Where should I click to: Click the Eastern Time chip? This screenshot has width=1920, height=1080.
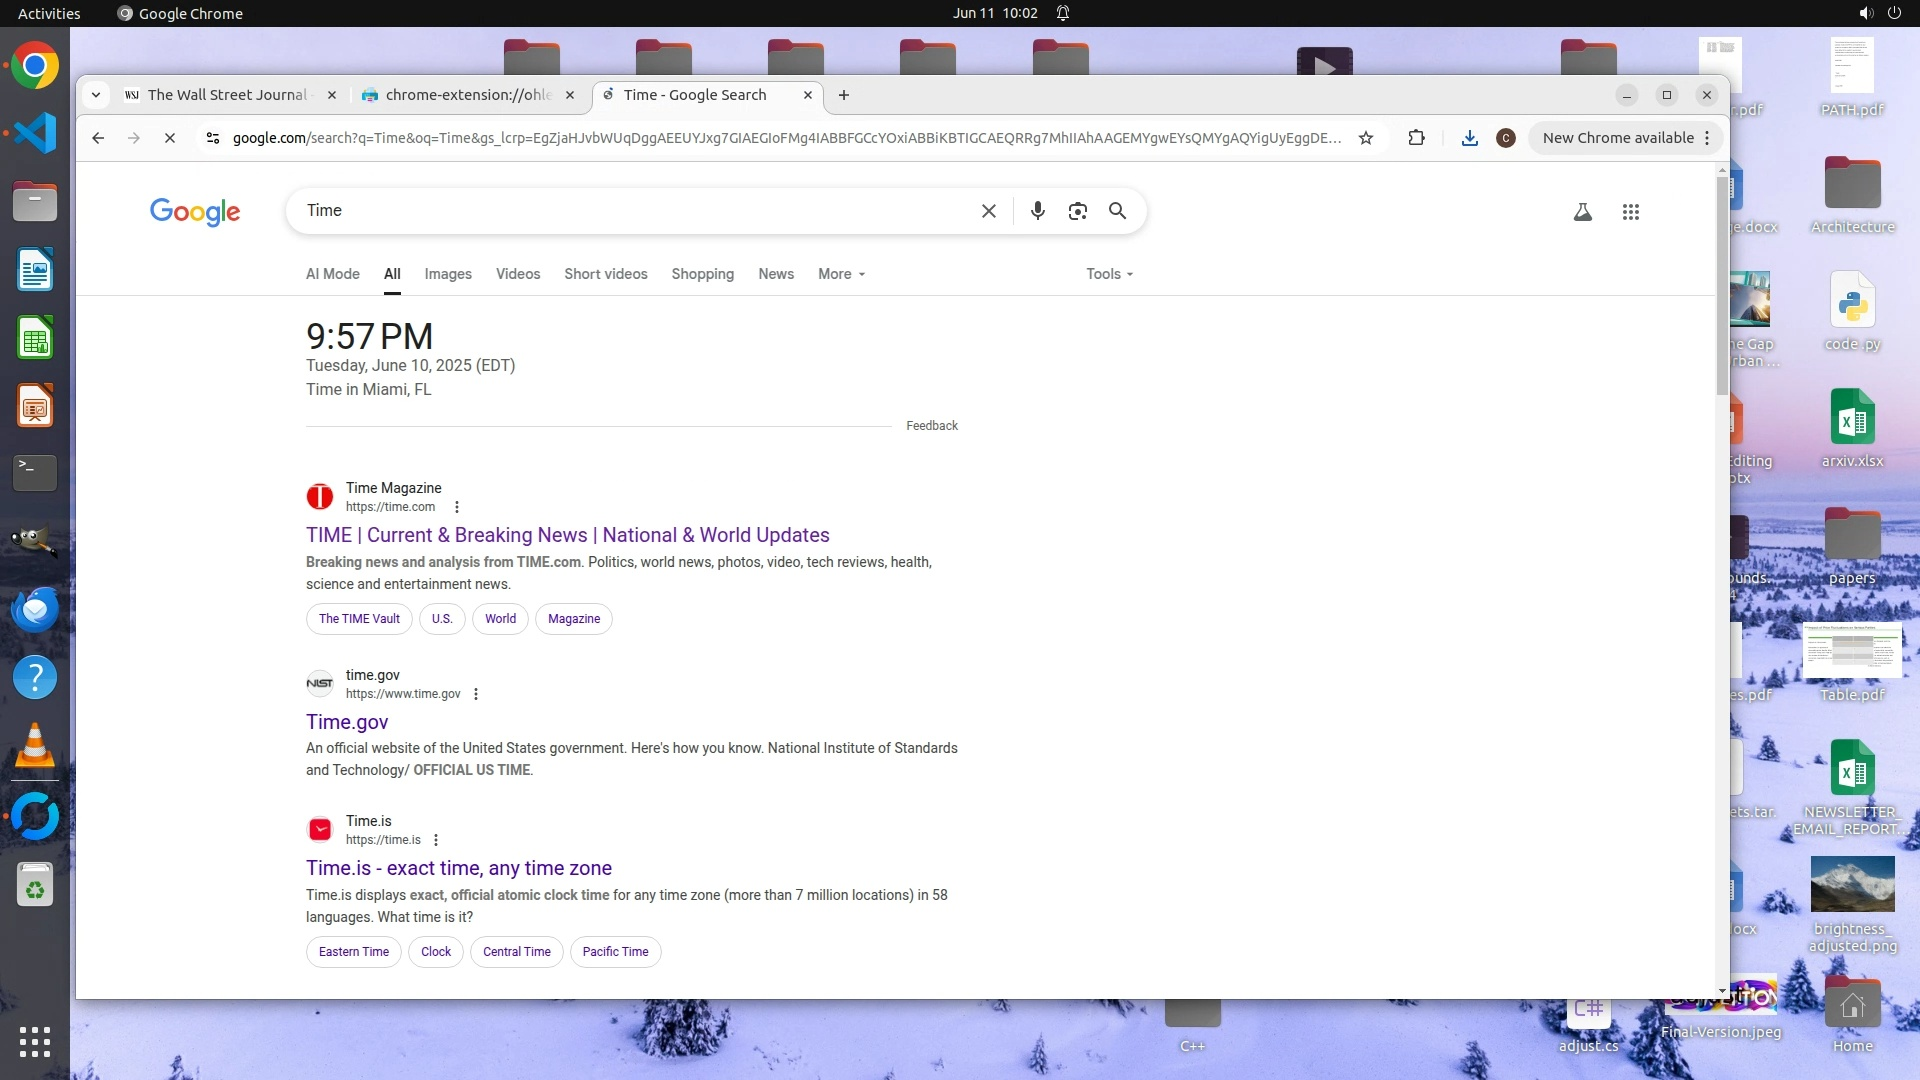[x=353, y=952]
